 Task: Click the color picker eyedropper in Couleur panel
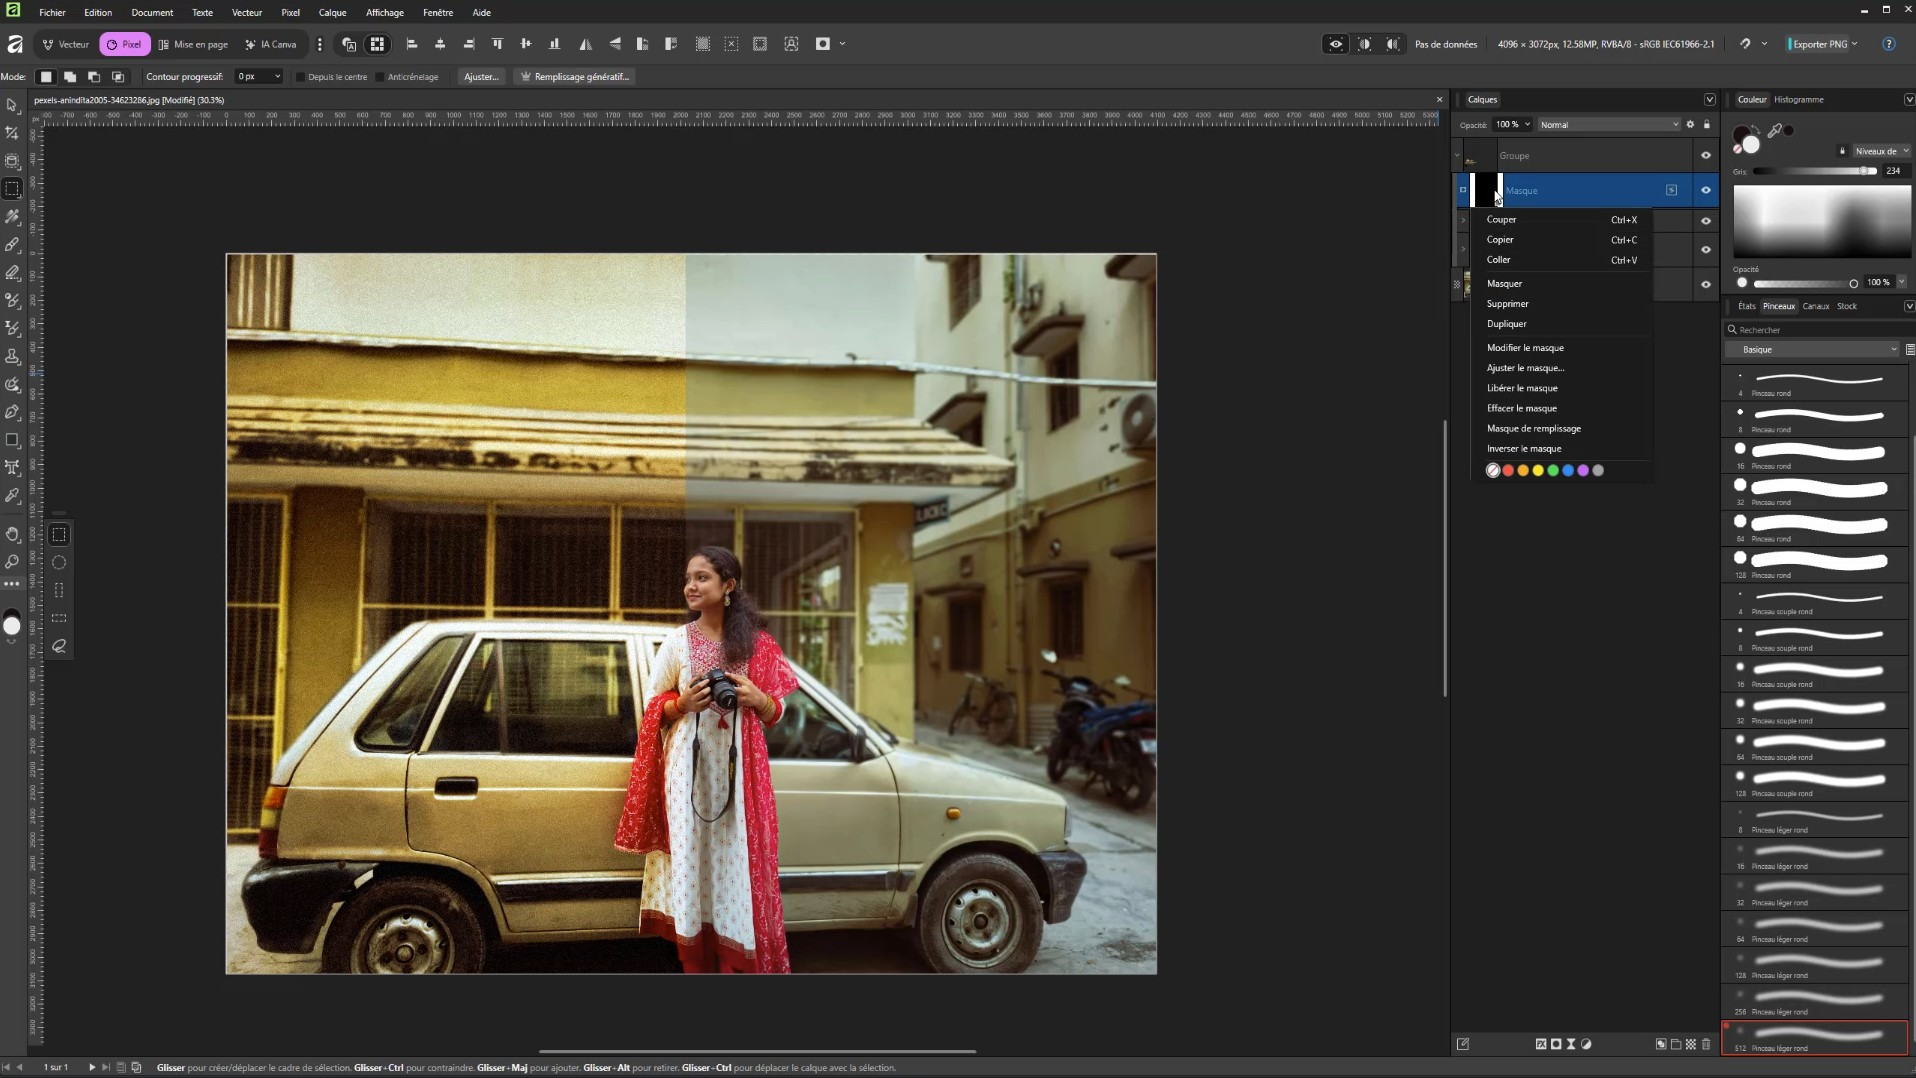(x=1775, y=131)
